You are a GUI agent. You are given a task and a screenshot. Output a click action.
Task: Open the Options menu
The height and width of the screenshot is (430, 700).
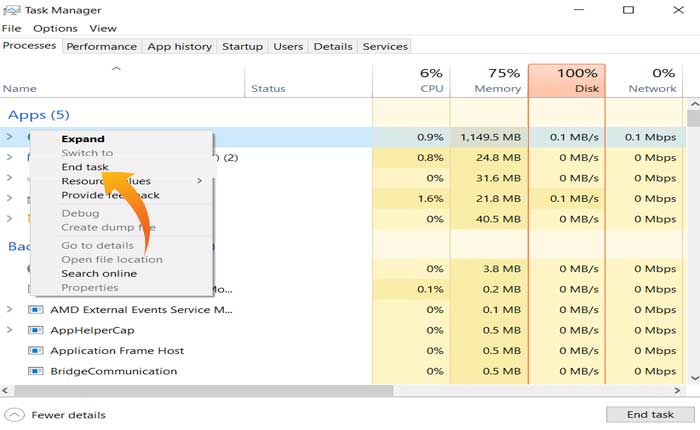(55, 28)
